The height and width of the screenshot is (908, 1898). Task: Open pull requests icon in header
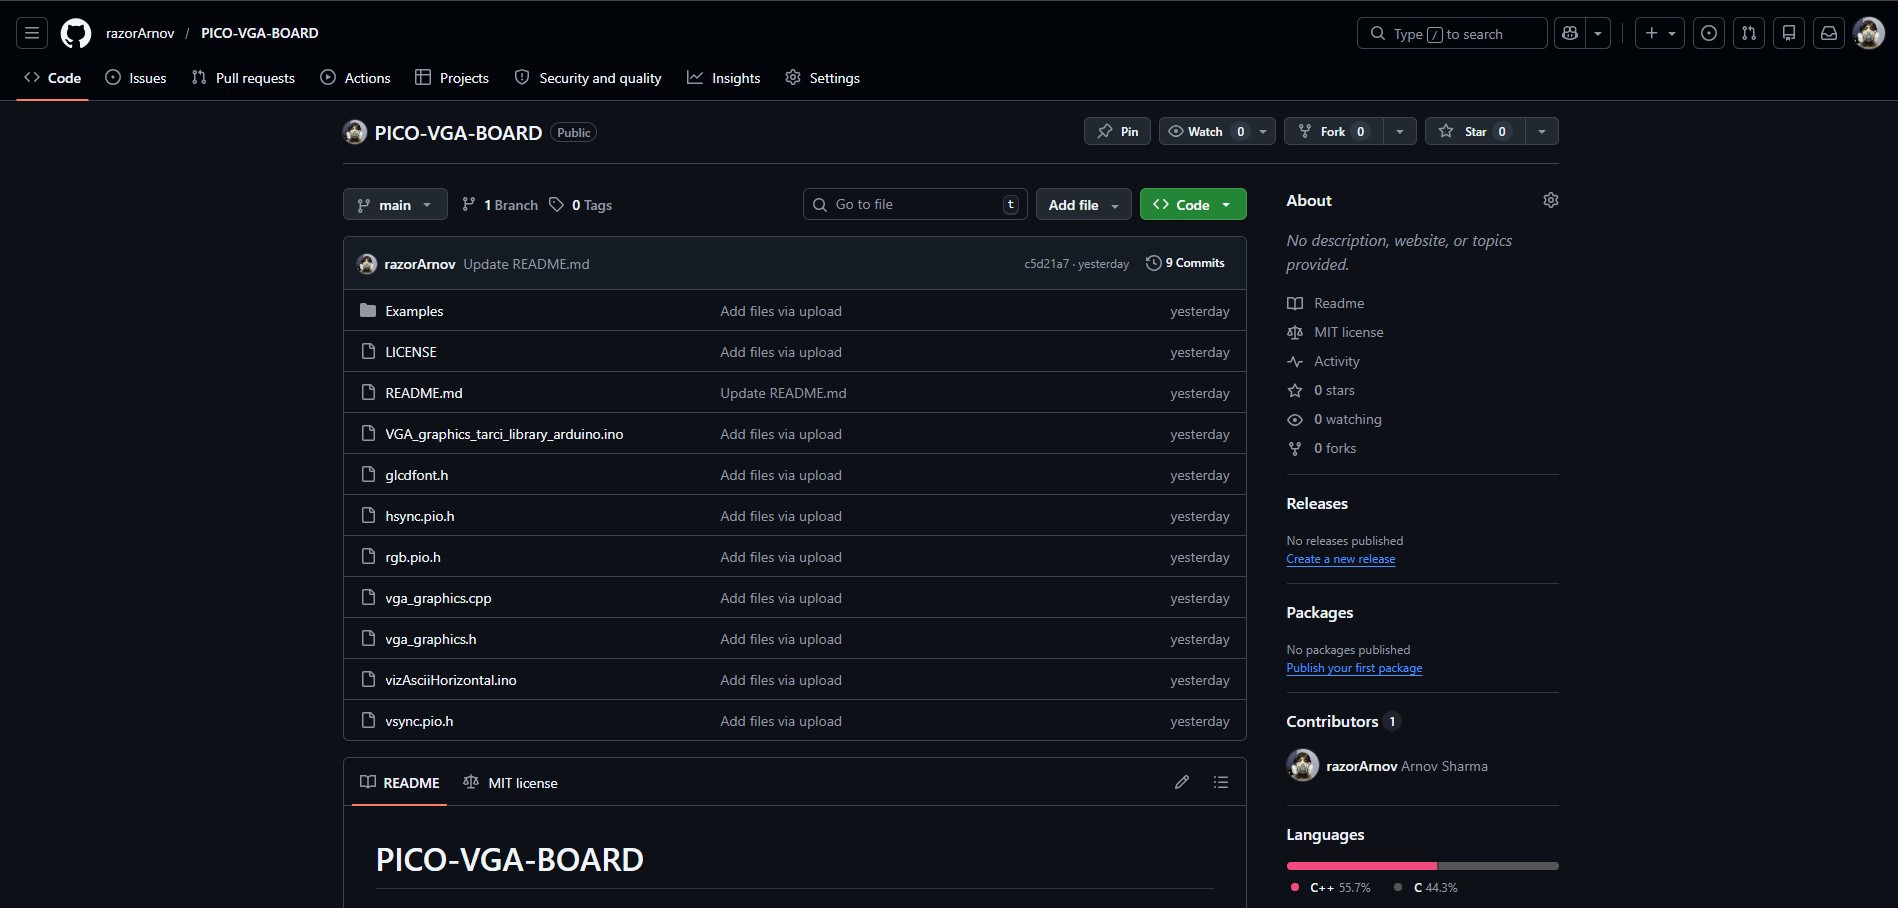(1749, 33)
